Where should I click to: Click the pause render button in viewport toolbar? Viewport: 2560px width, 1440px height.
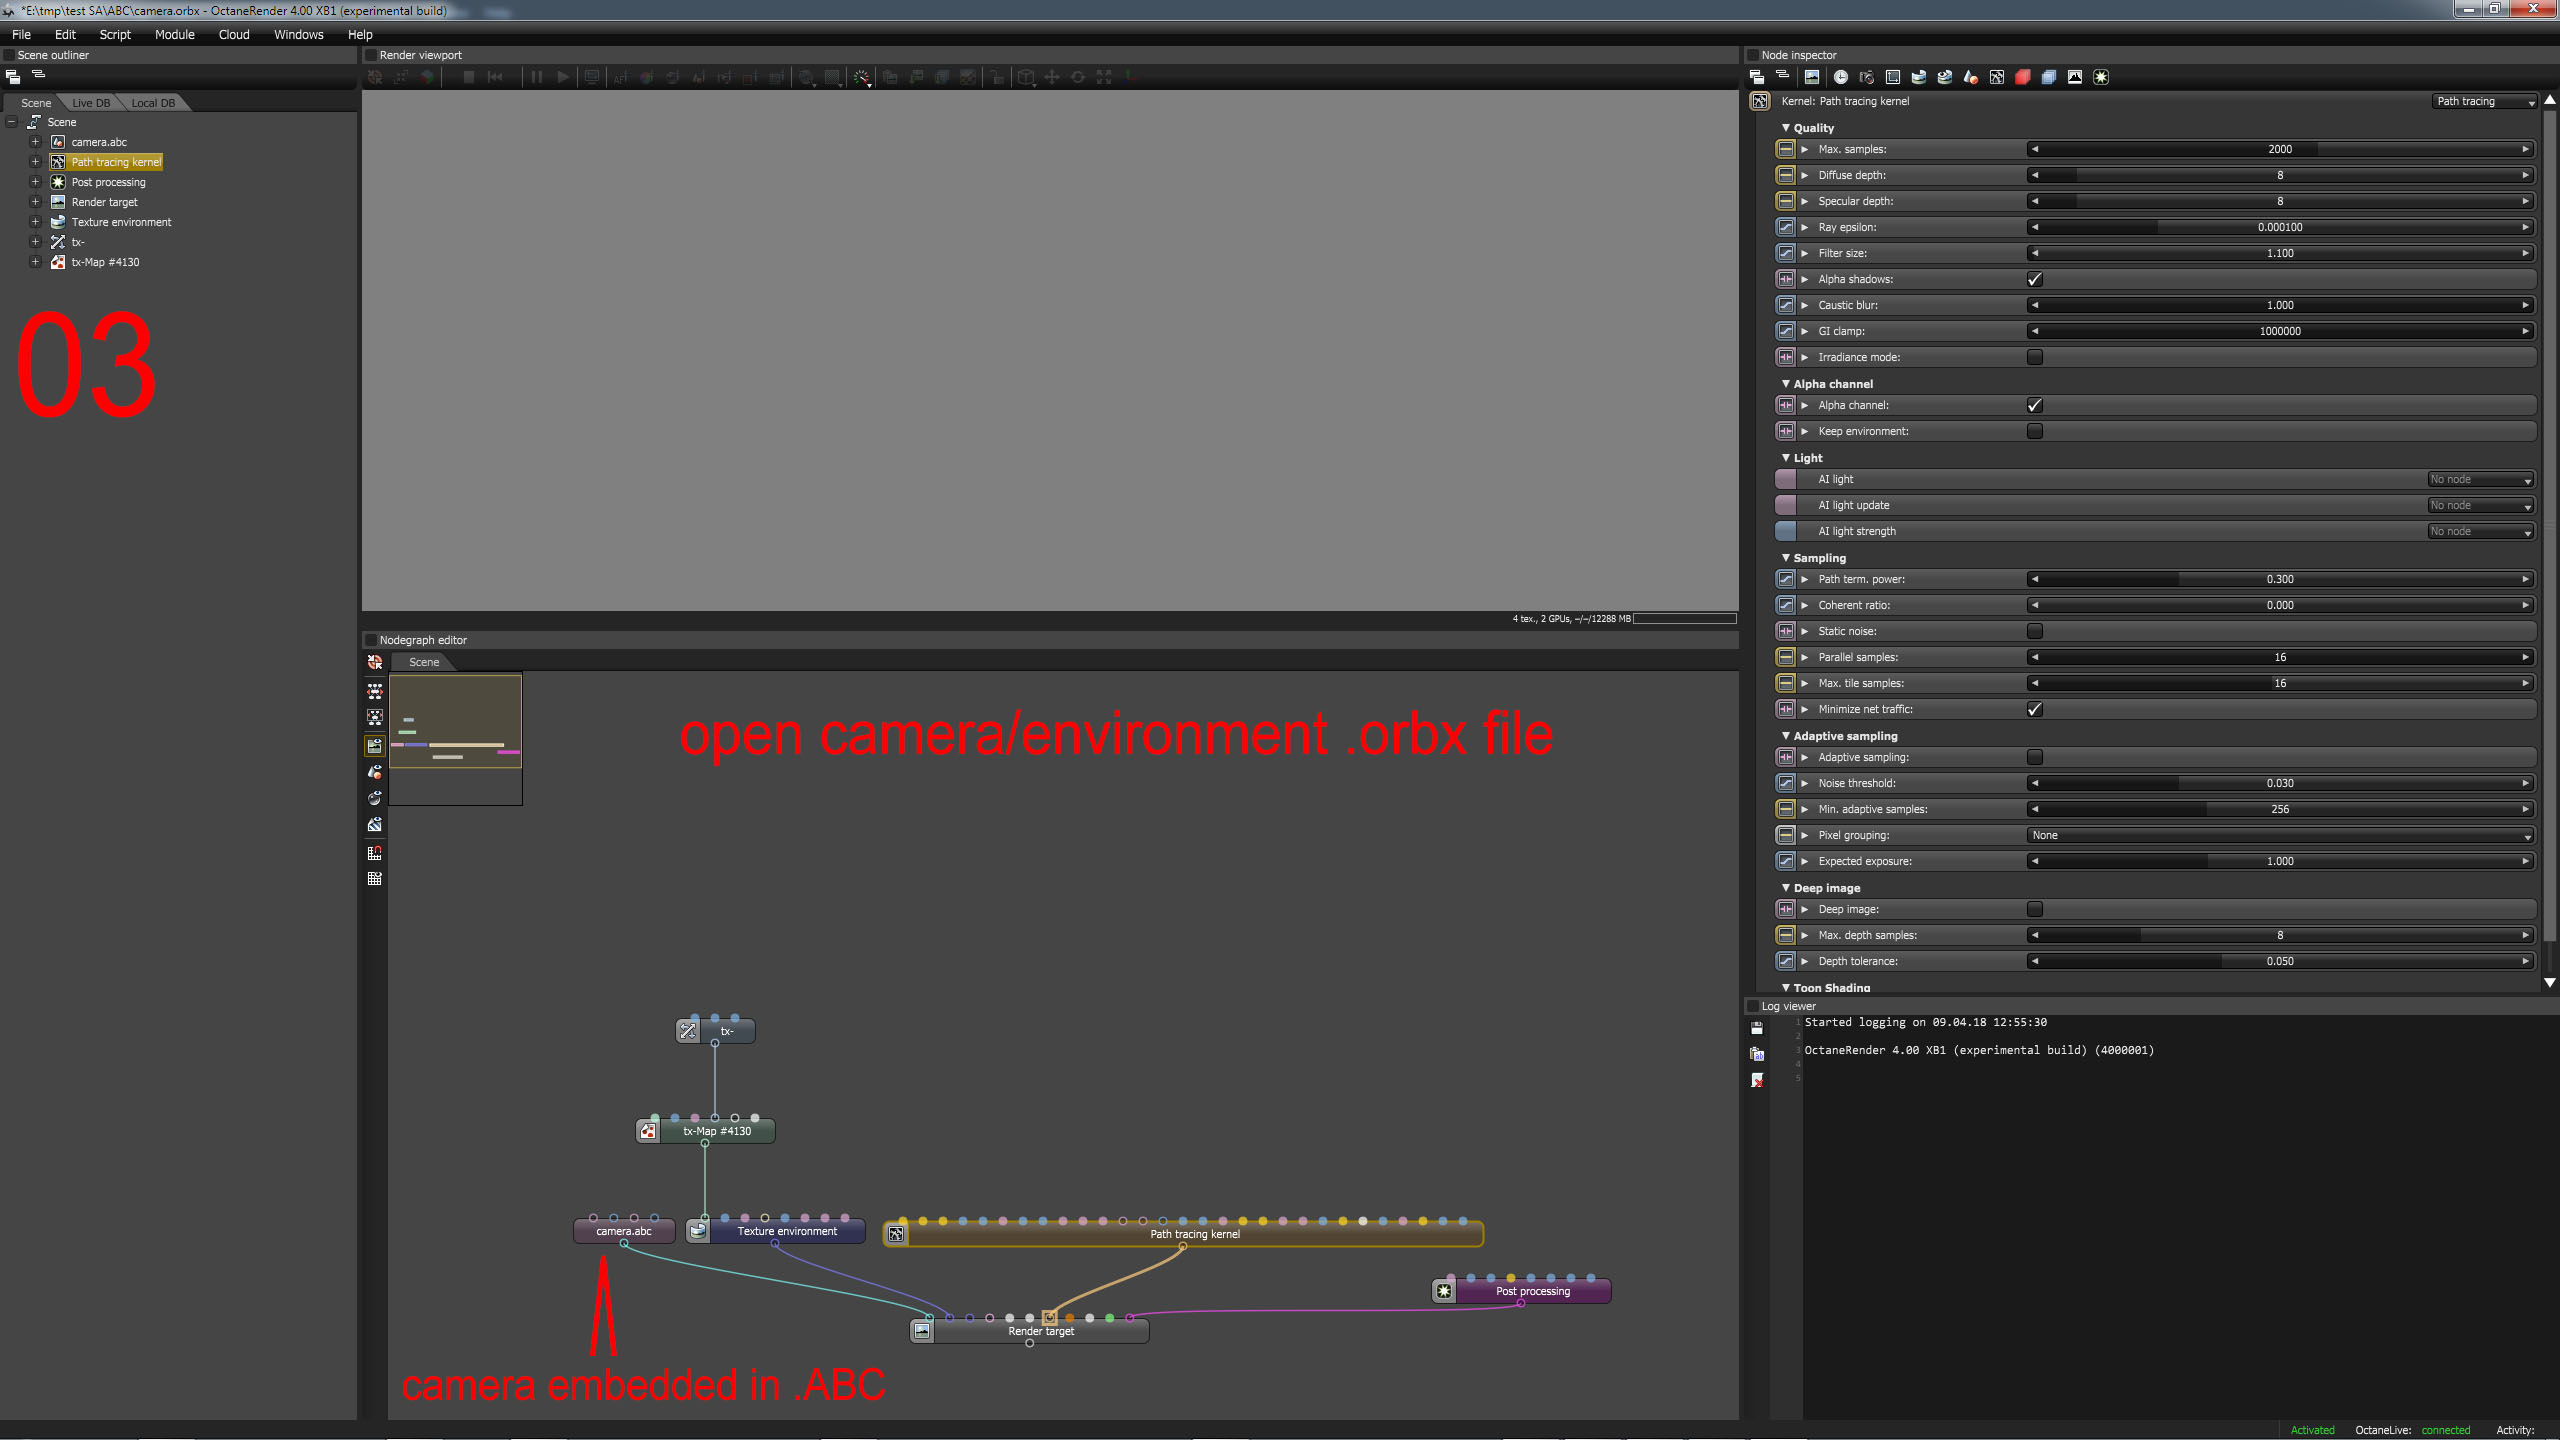[537, 77]
